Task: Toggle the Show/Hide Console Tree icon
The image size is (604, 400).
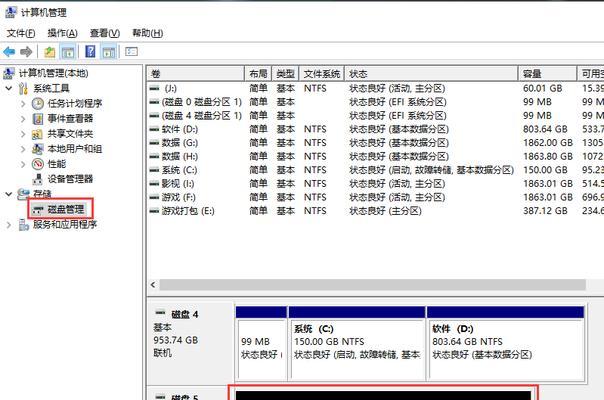Action: pyautogui.click(x=68, y=52)
